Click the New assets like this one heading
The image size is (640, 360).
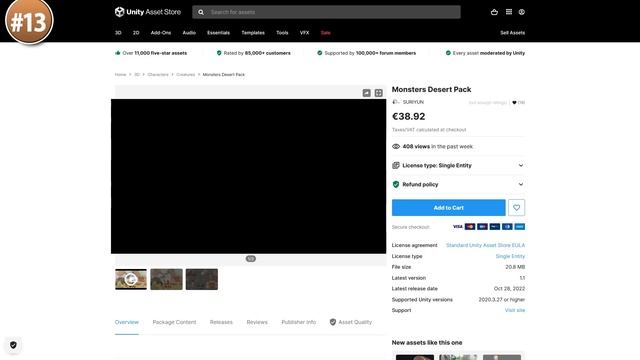click(427, 342)
